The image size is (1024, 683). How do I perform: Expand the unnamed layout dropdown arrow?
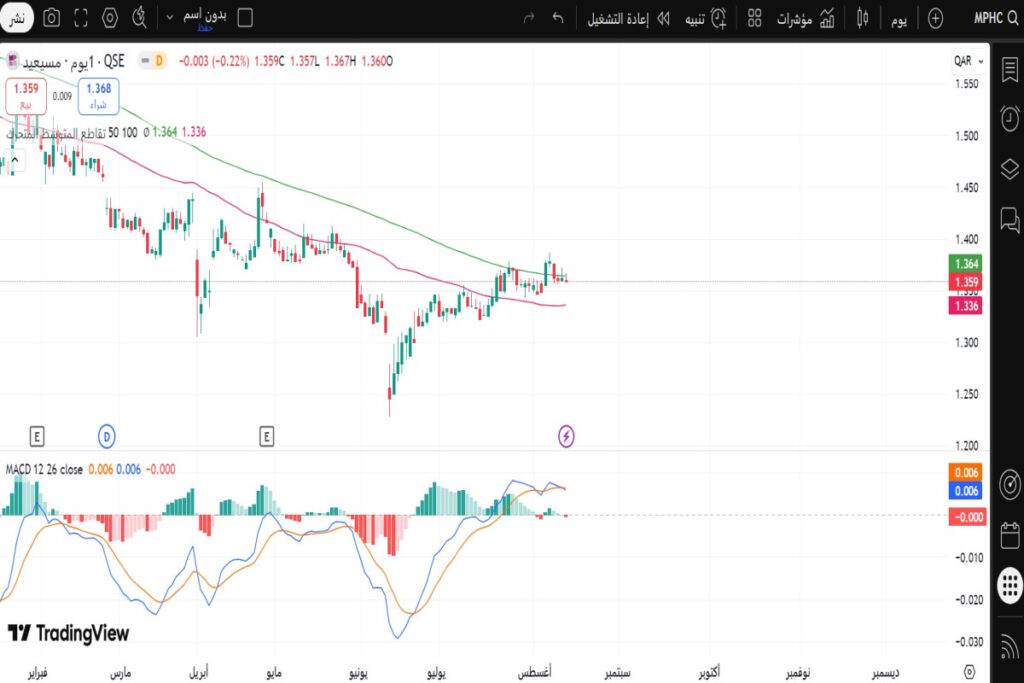pyautogui.click(x=169, y=18)
